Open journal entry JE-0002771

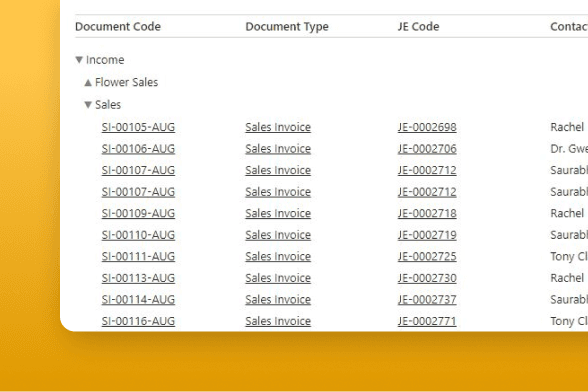(x=427, y=321)
